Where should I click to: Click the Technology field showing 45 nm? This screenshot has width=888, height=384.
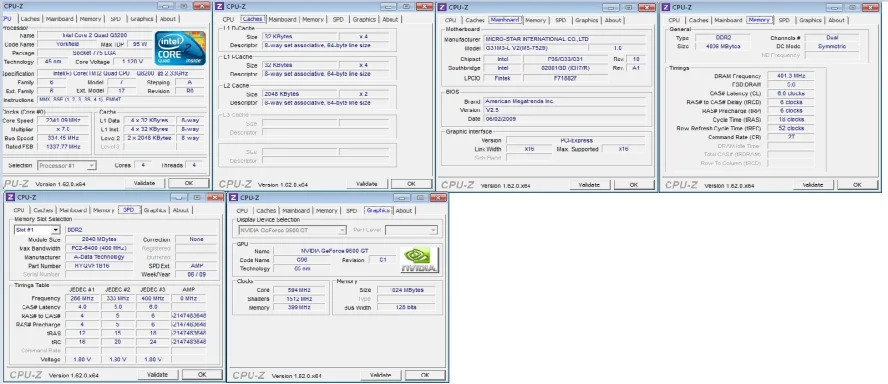[53, 61]
